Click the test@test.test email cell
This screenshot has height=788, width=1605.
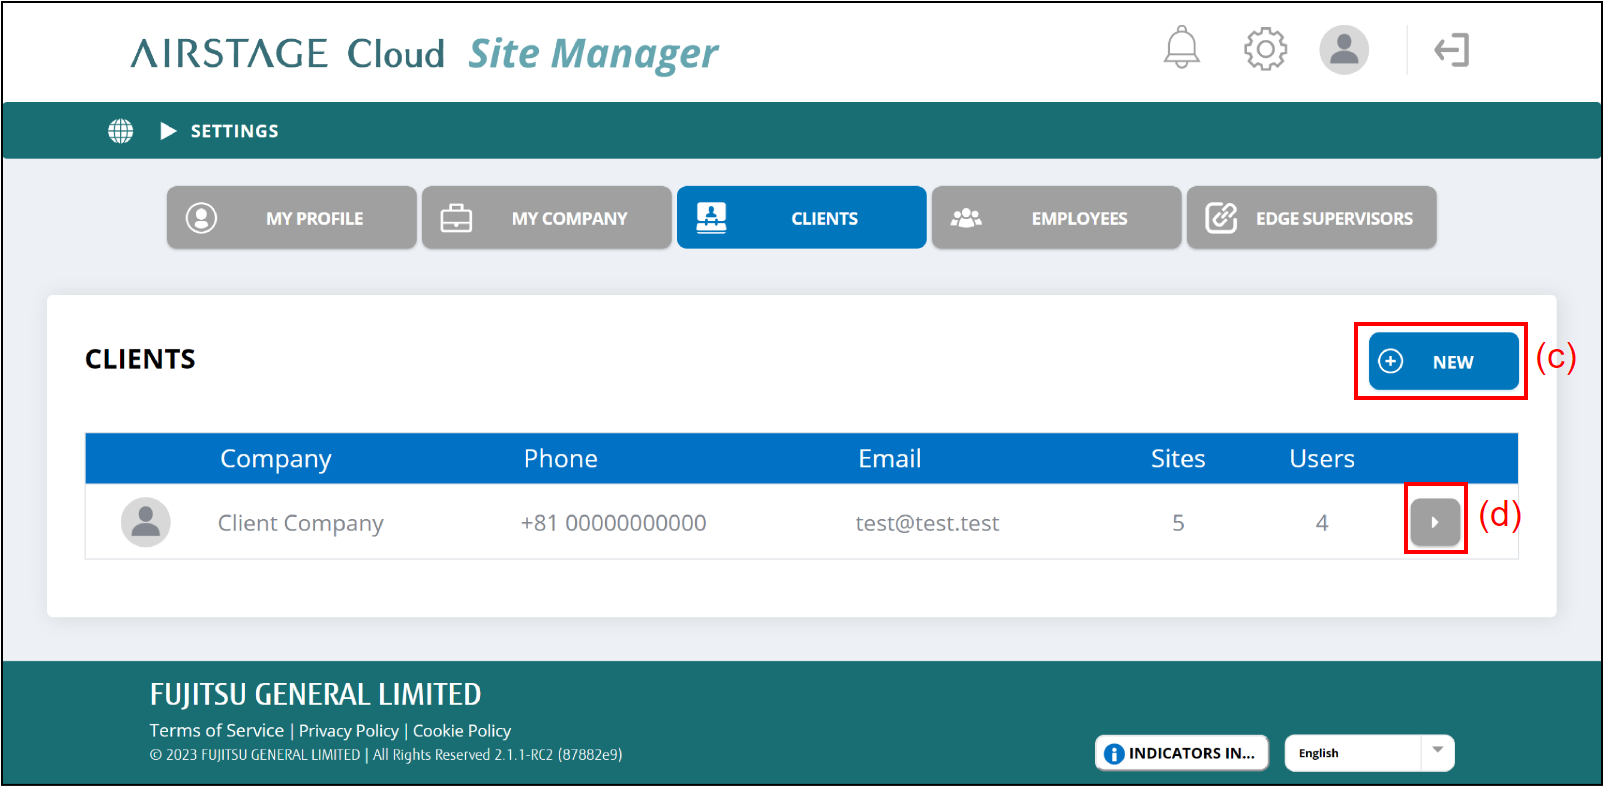click(x=927, y=523)
